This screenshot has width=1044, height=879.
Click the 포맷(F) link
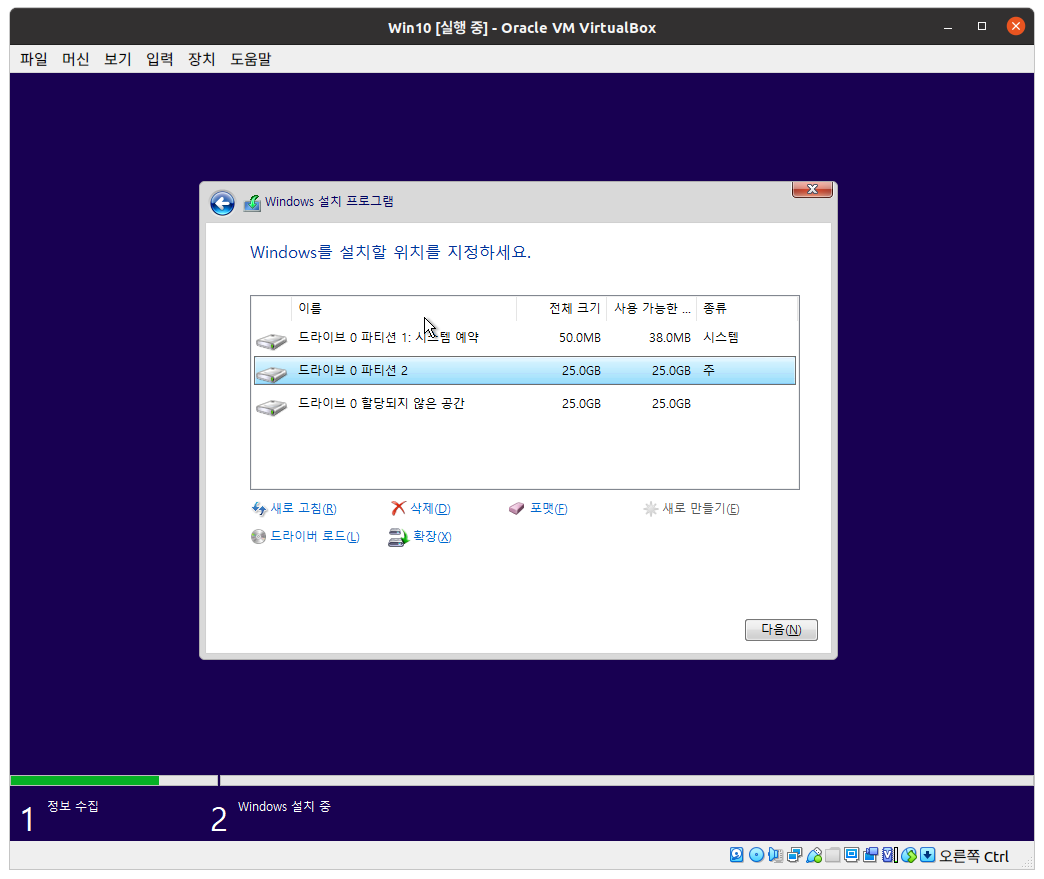tap(549, 509)
